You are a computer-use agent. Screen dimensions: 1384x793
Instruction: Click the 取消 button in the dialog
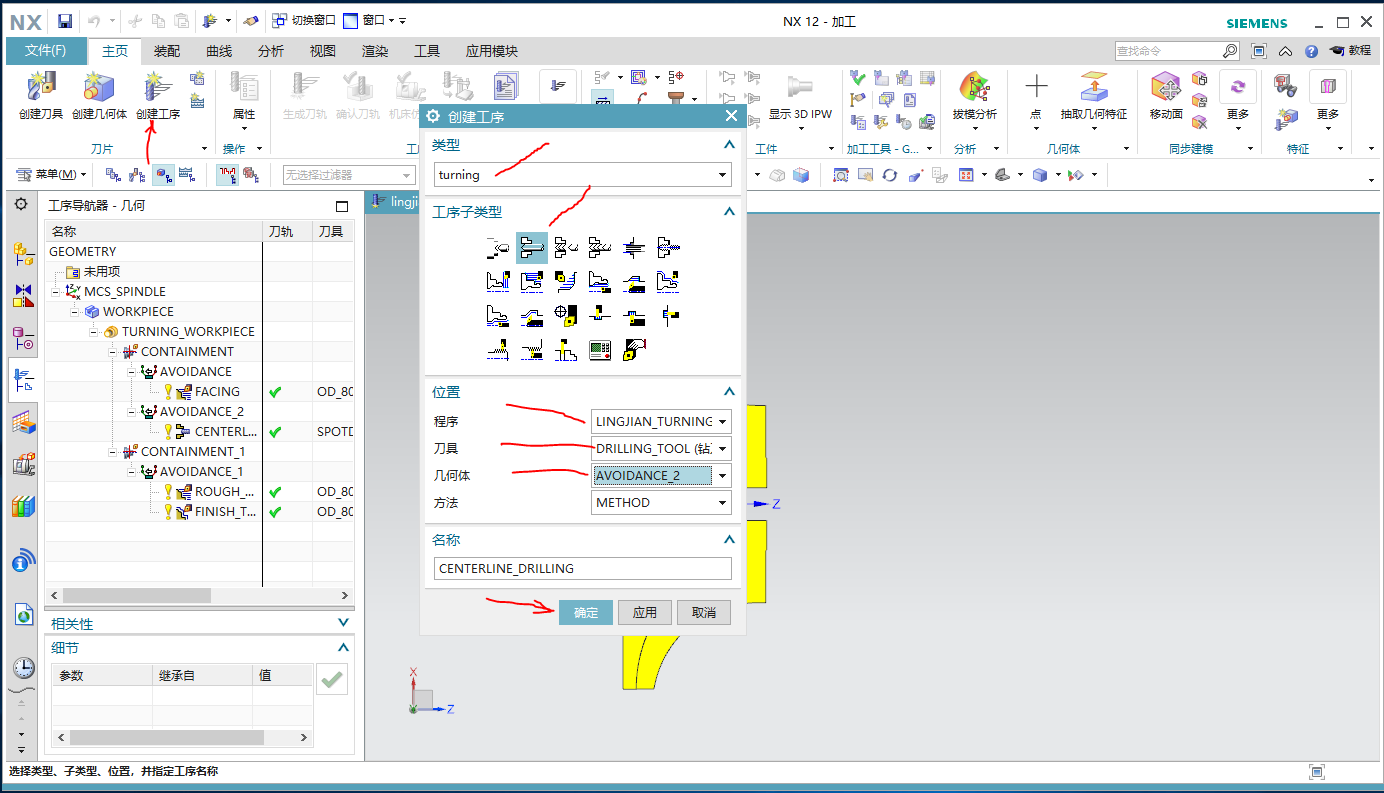[704, 612]
